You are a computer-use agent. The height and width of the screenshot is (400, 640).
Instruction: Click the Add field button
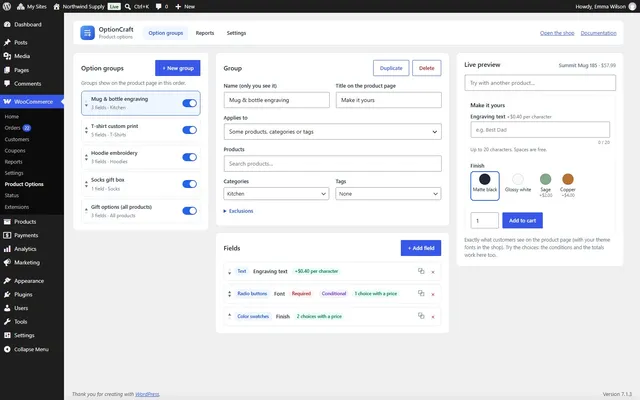click(x=421, y=248)
